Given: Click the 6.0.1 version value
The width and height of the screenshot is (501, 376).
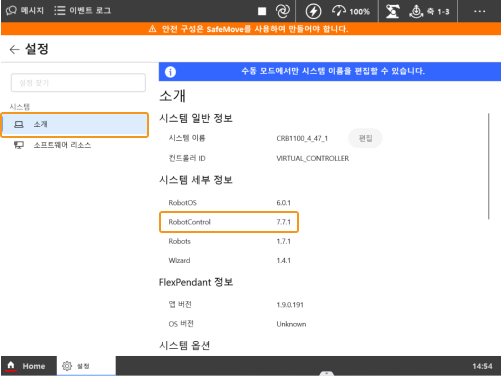Looking at the screenshot, I should [x=283, y=203].
